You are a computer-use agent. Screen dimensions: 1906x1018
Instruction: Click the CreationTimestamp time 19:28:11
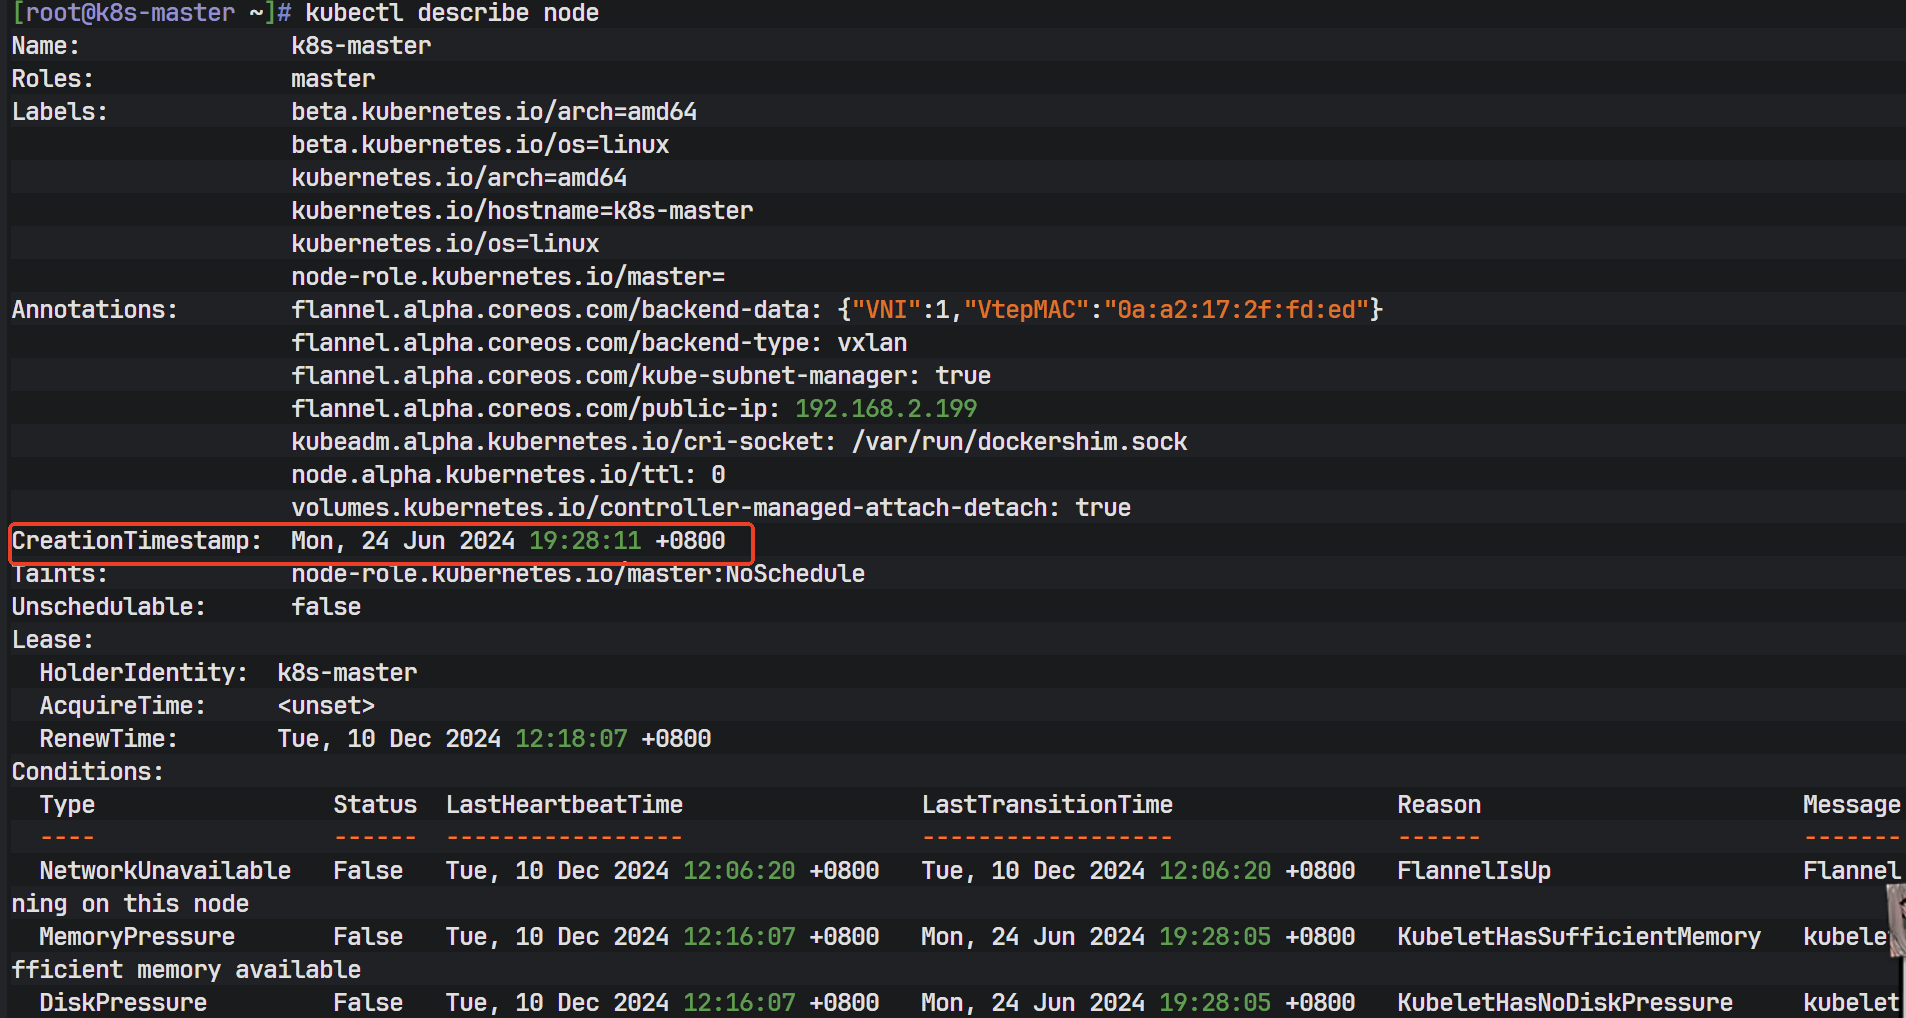(x=585, y=541)
